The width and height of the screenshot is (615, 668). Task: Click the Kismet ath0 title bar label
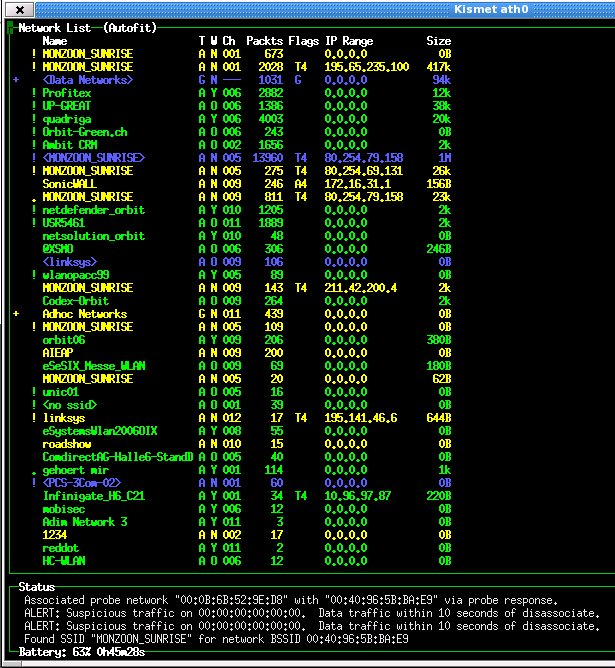(x=491, y=9)
